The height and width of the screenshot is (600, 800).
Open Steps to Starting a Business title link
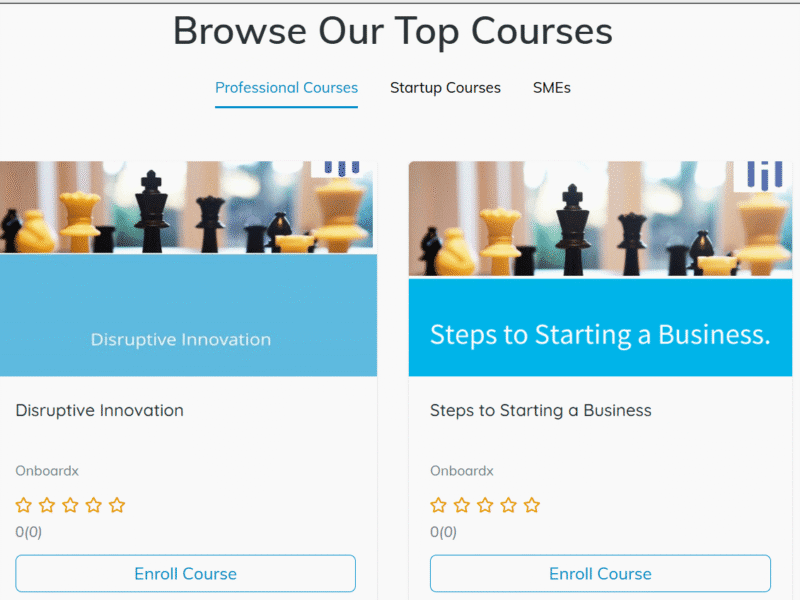541,410
